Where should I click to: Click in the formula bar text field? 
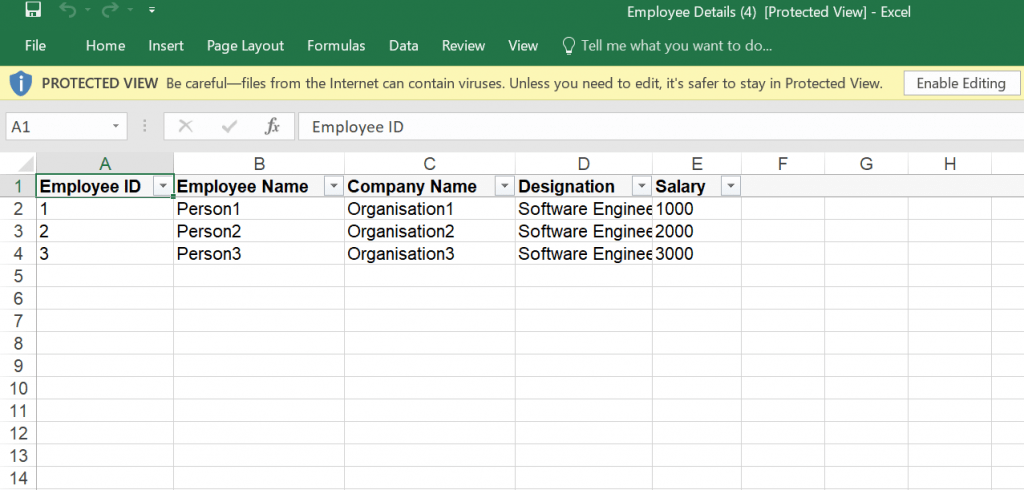tap(661, 126)
